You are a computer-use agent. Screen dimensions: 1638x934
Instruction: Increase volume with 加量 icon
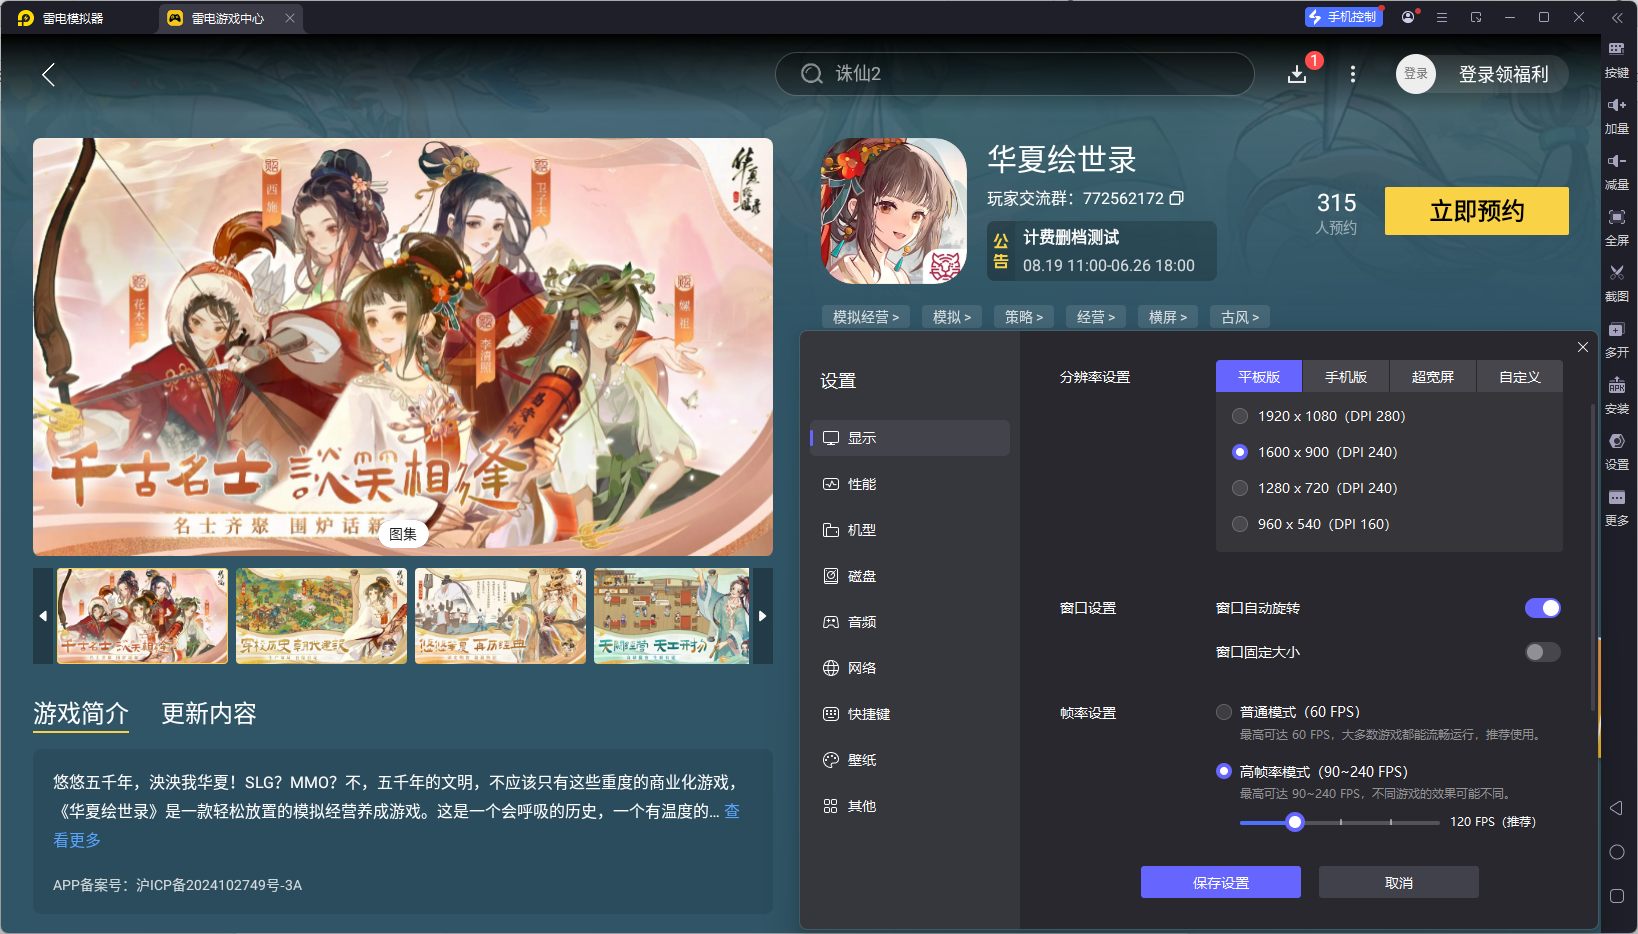tap(1617, 116)
